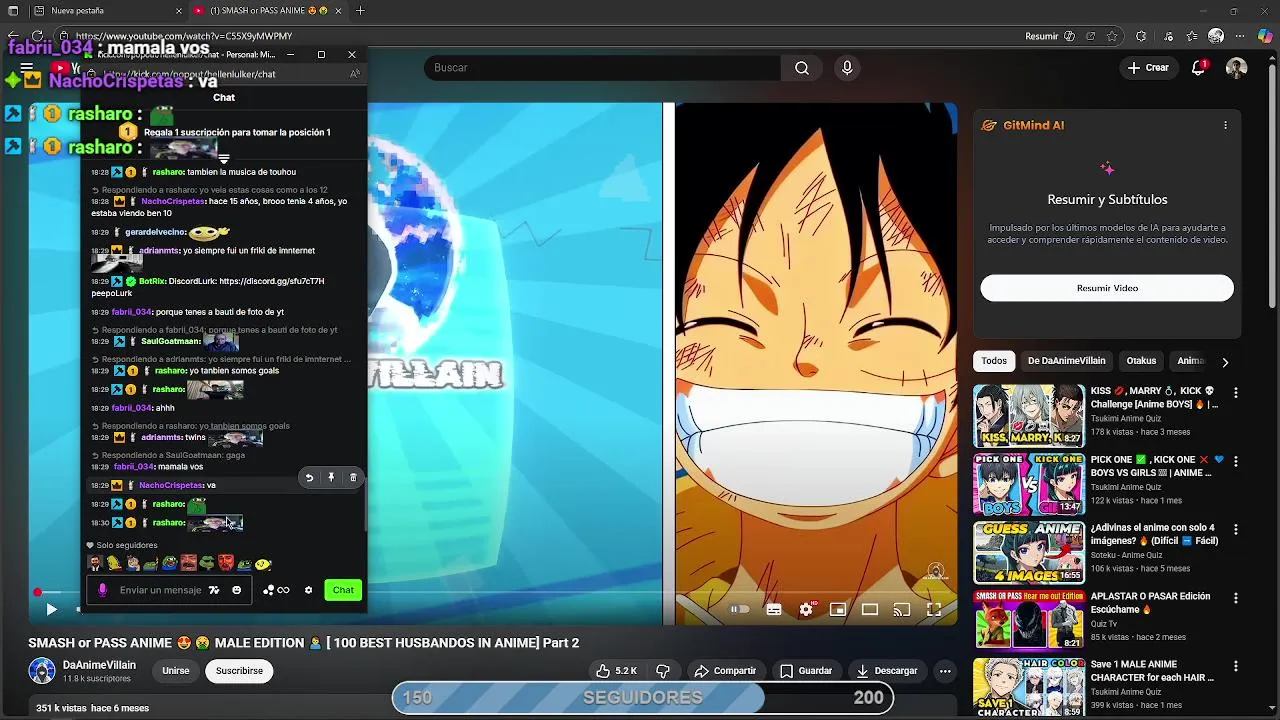Click Resumir in the address bar

click(1041, 36)
